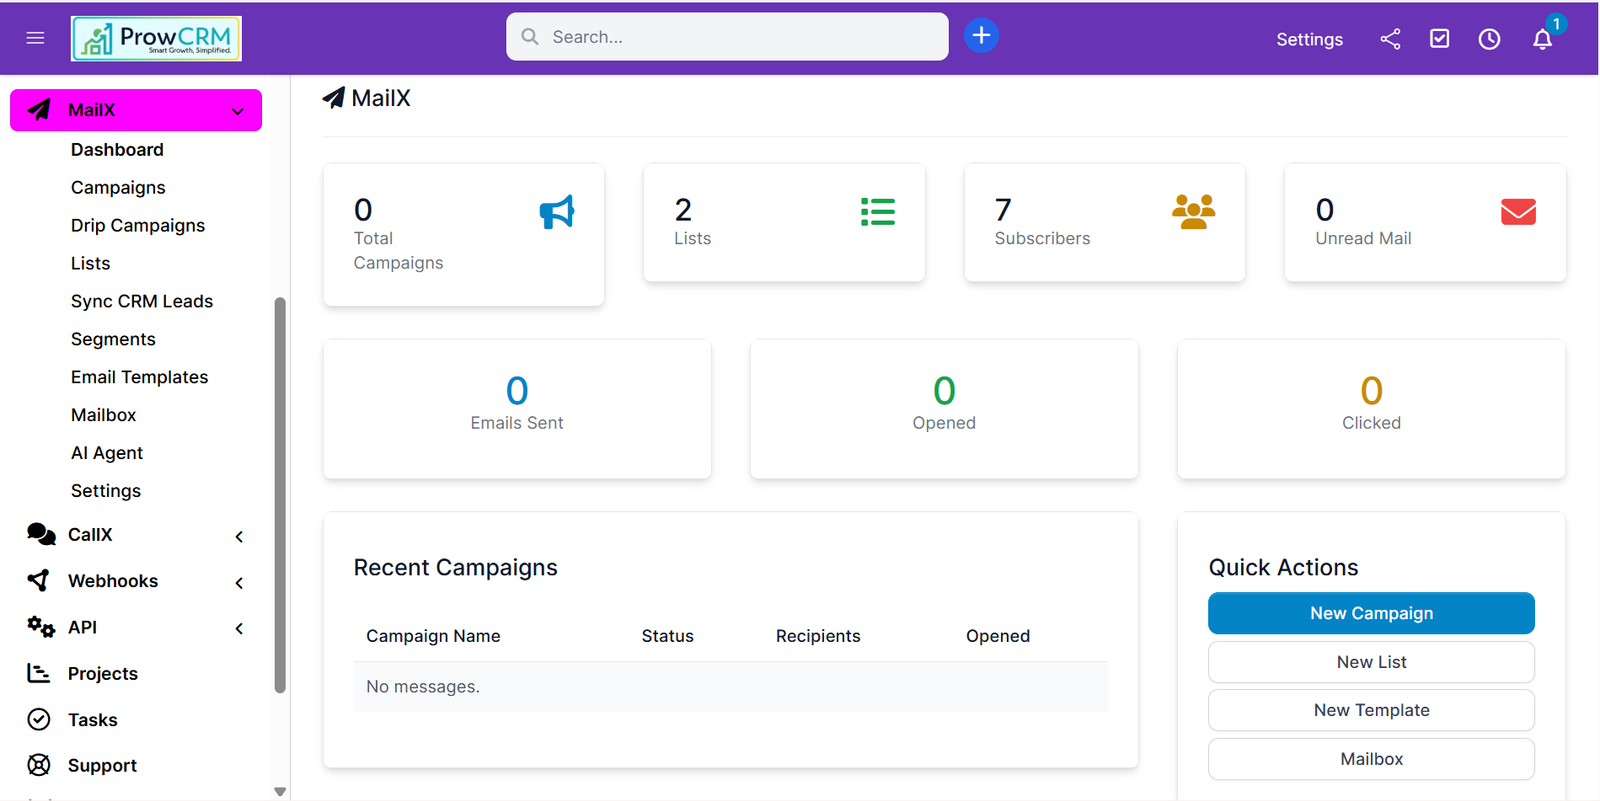
Task: Open the notifications bell icon
Action: point(1542,40)
